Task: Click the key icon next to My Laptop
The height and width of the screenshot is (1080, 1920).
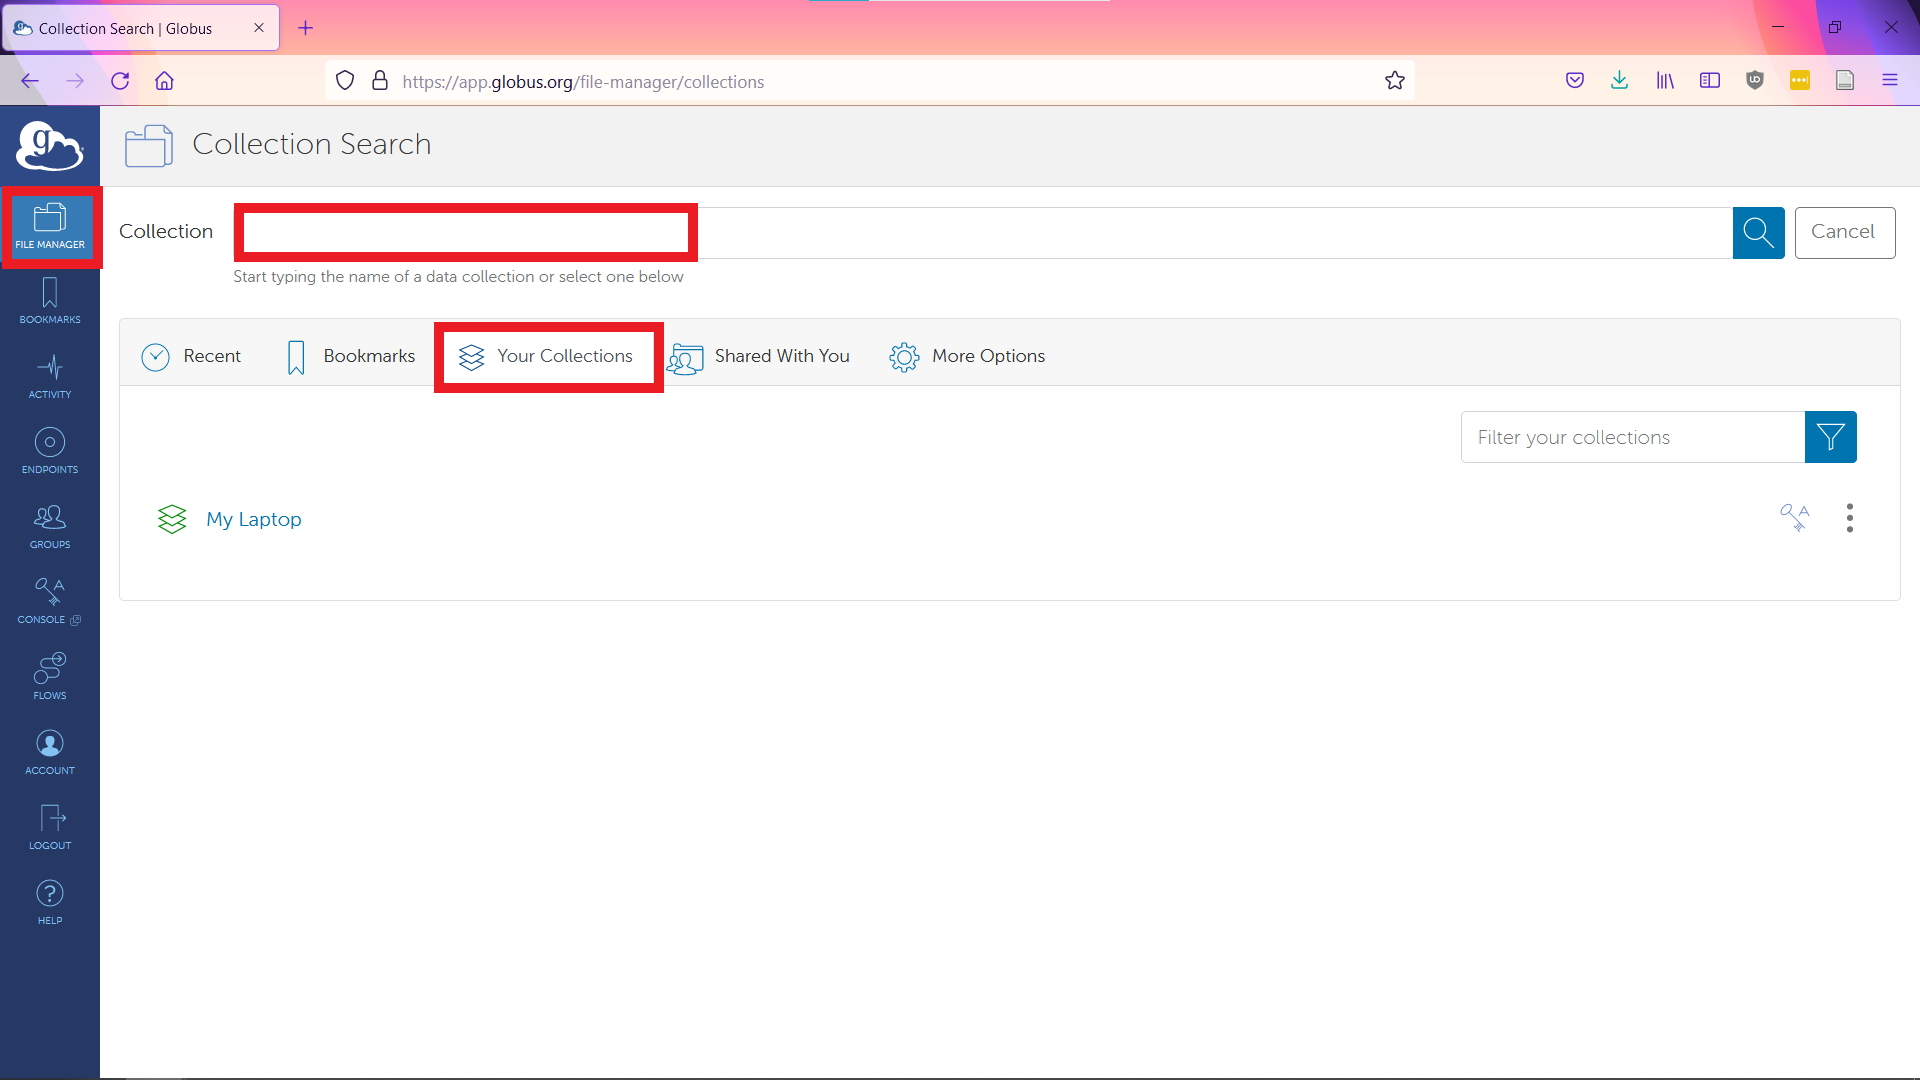Action: click(x=1795, y=517)
